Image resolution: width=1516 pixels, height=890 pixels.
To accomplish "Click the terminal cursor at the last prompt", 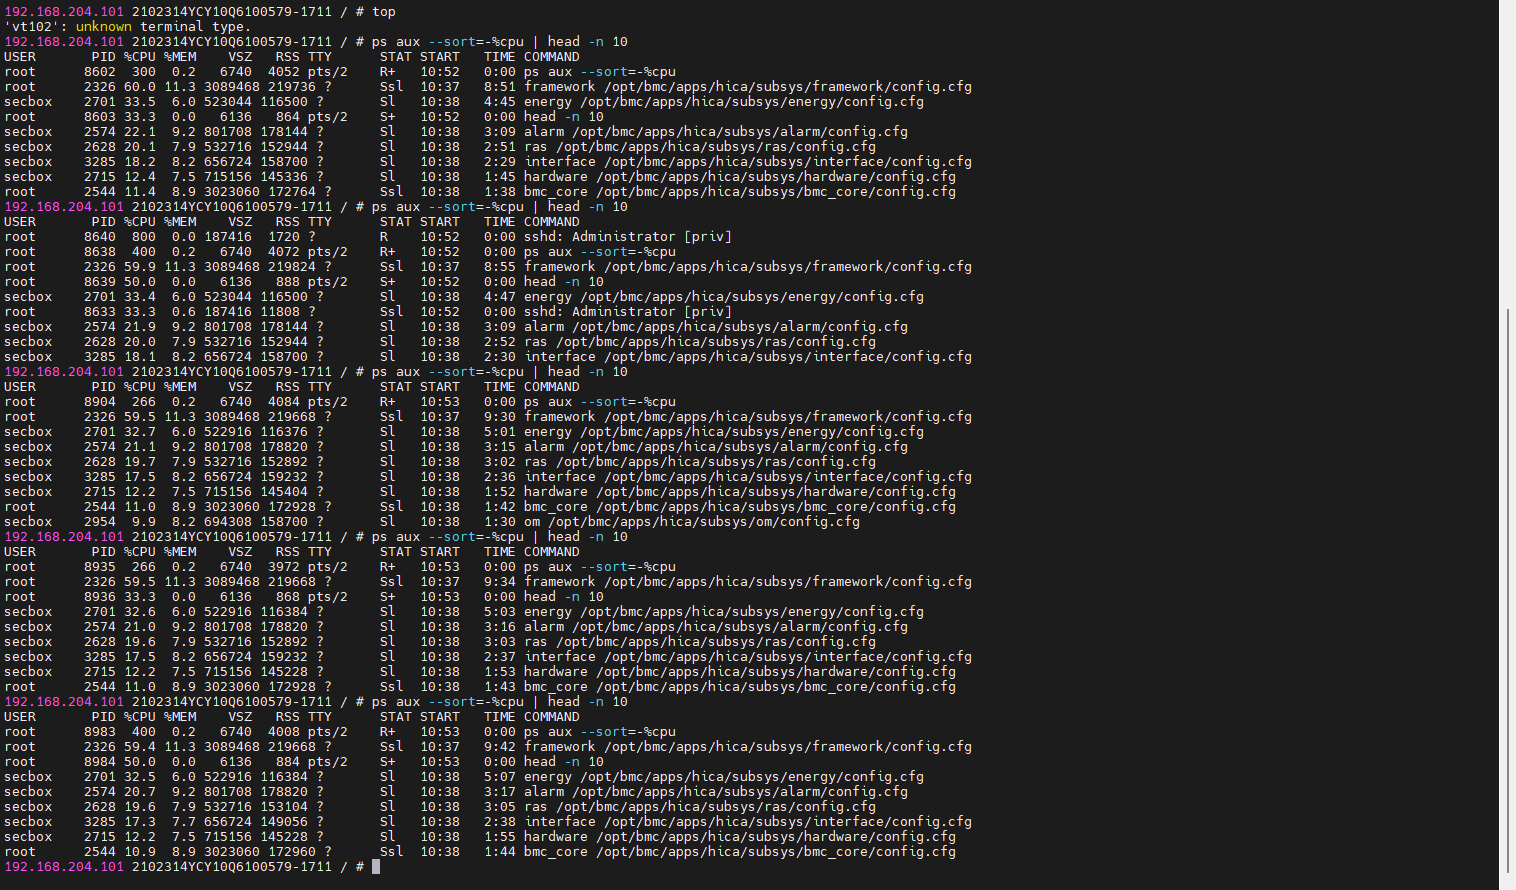I will pyautogui.click(x=376, y=867).
